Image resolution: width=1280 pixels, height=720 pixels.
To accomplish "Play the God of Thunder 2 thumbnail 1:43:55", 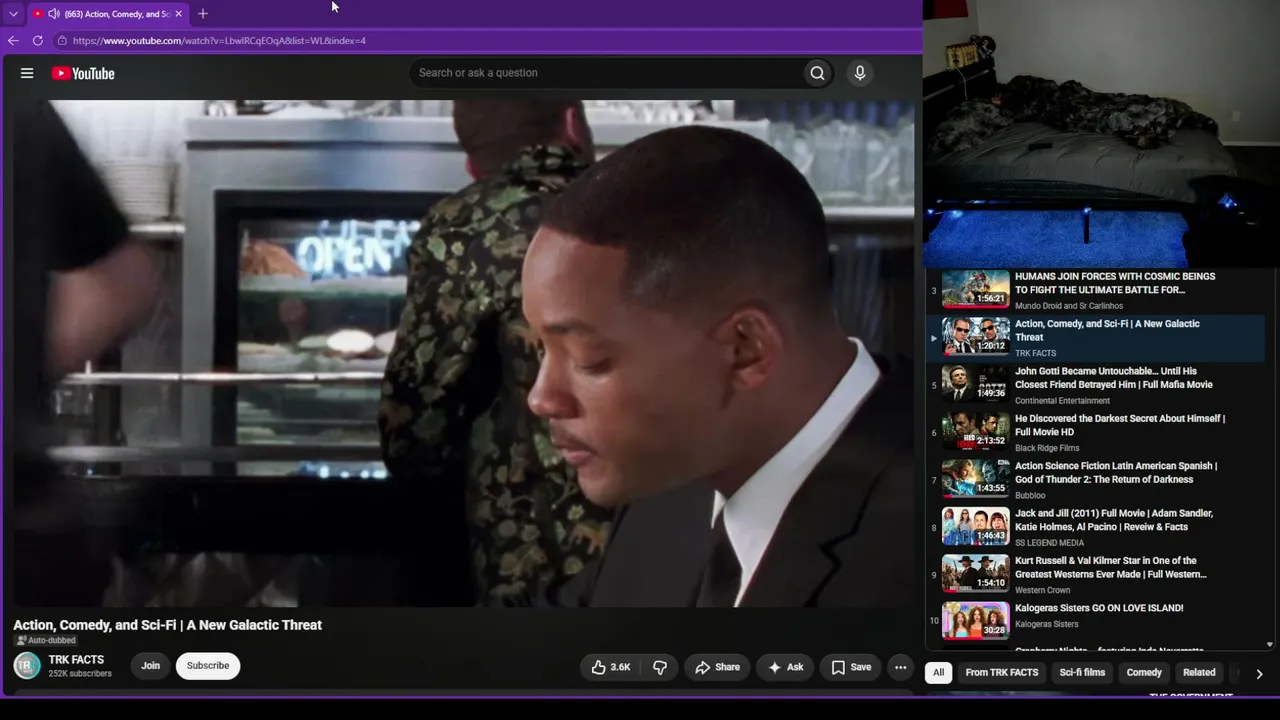I will [976, 479].
